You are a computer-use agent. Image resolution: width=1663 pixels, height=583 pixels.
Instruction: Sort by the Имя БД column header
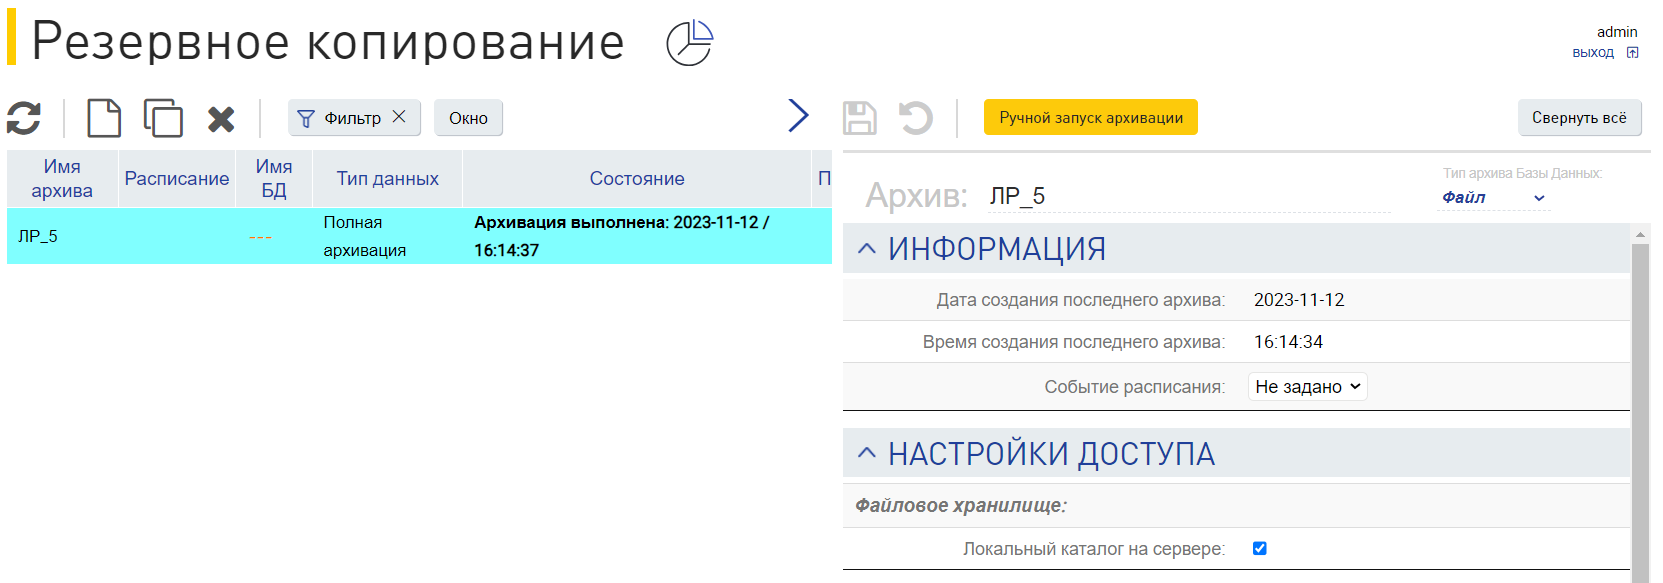[274, 179]
